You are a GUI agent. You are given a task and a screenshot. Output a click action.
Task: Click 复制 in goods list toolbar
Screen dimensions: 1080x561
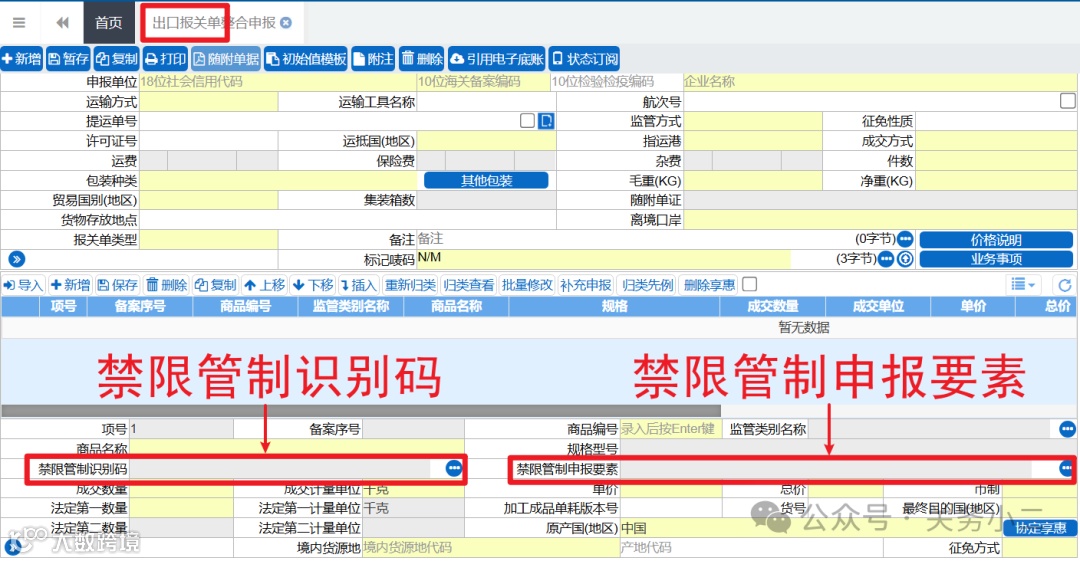pyautogui.click(x=216, y=285)
